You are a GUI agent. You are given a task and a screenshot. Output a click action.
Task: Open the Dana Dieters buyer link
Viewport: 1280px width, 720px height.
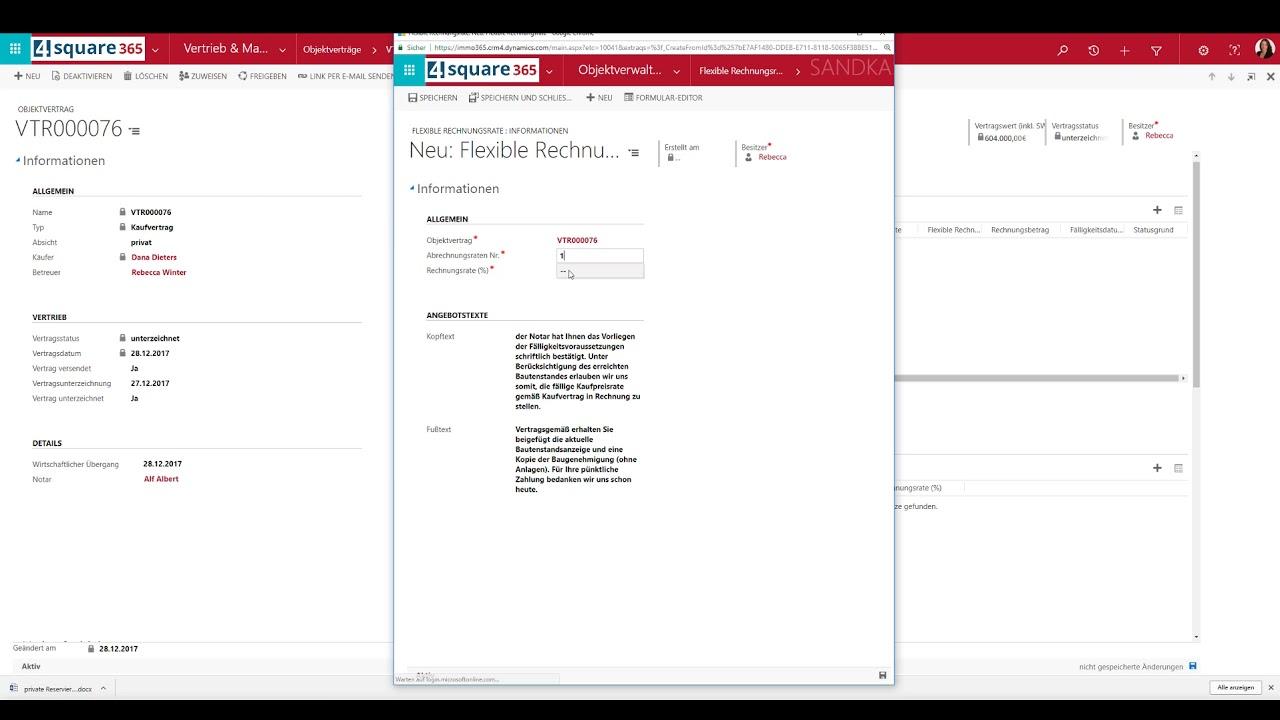(x=154, y=257)
